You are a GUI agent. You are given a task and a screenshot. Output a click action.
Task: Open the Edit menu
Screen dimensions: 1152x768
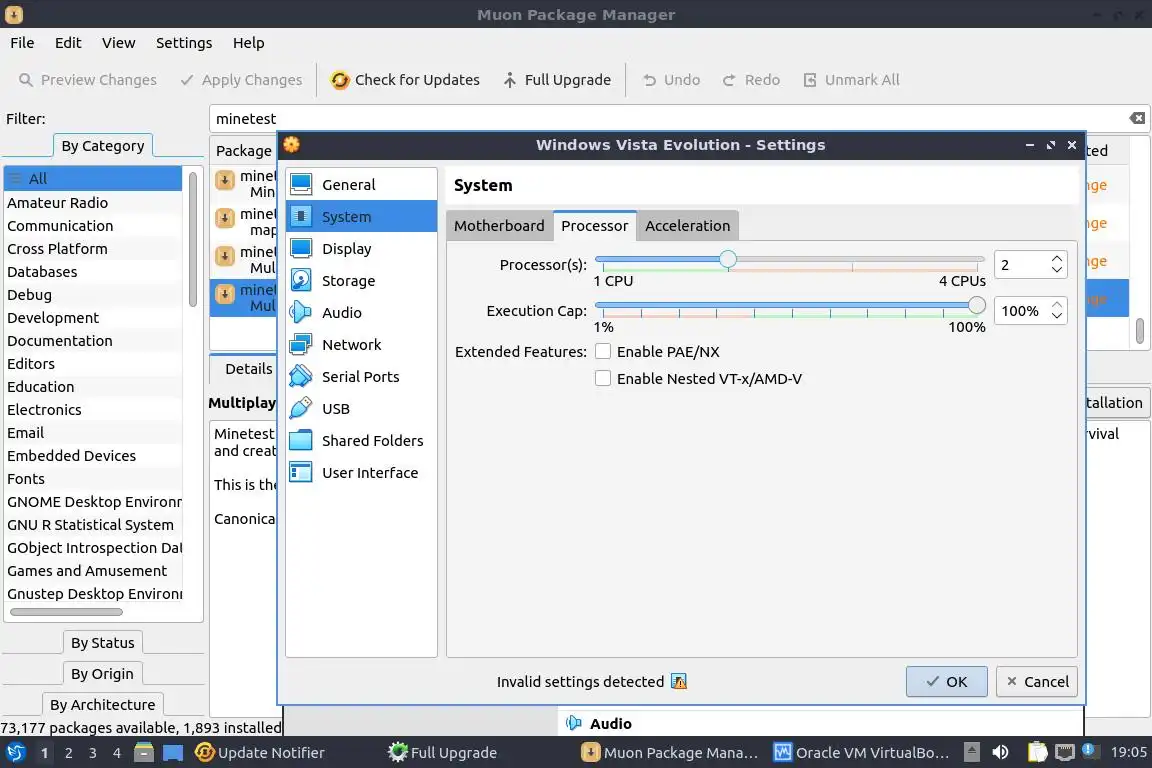coord(68,43)
